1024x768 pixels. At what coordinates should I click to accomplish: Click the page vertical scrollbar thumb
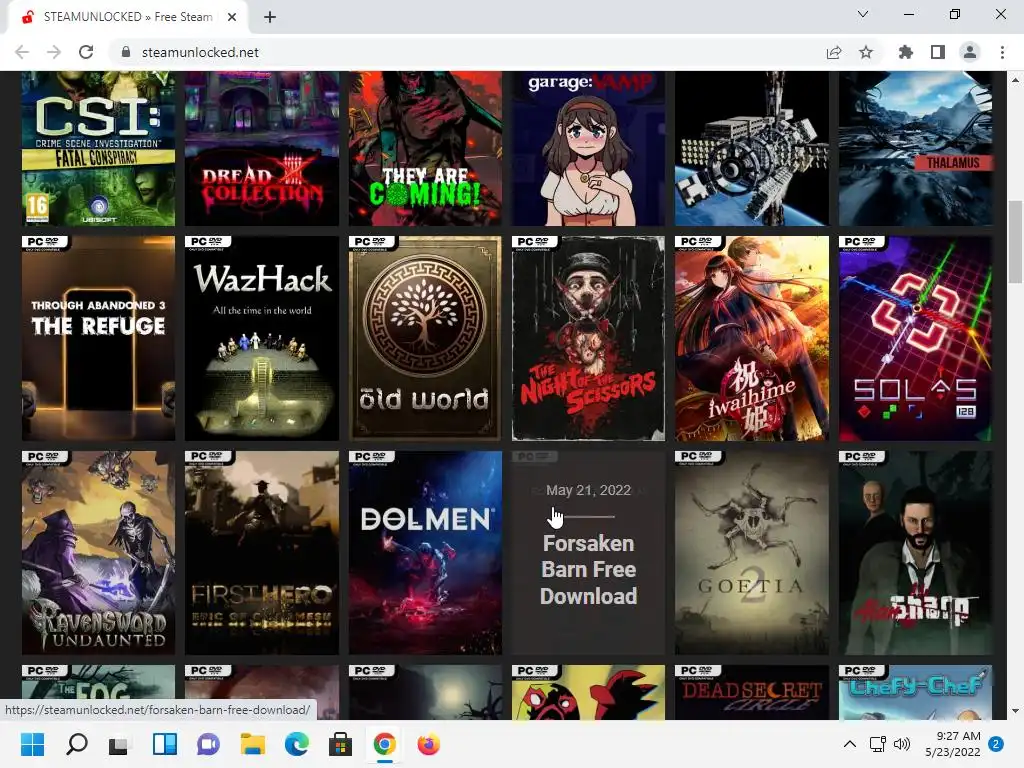tap(1015, 242)
